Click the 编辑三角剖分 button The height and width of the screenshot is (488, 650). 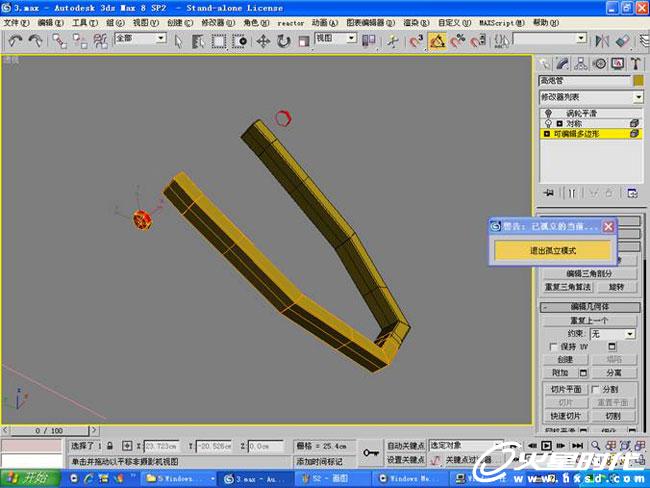tap(589, 273)
